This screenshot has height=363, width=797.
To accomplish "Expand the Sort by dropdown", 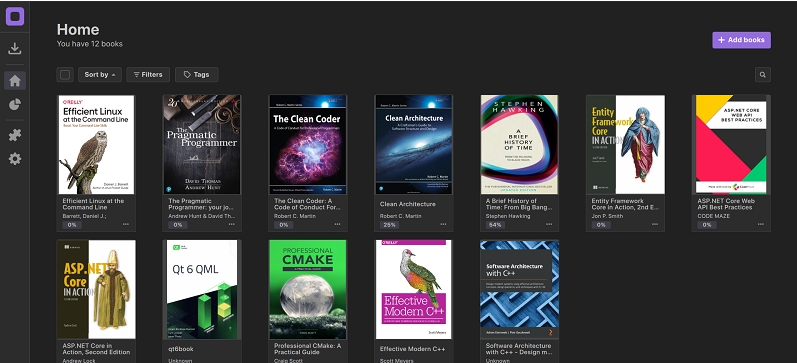I will (x=100, y=75).
